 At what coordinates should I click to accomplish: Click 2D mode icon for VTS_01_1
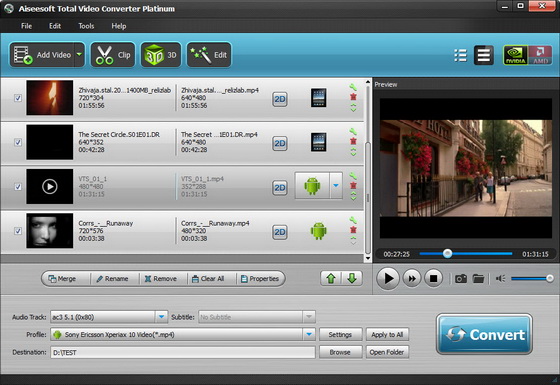click(280, 188)
